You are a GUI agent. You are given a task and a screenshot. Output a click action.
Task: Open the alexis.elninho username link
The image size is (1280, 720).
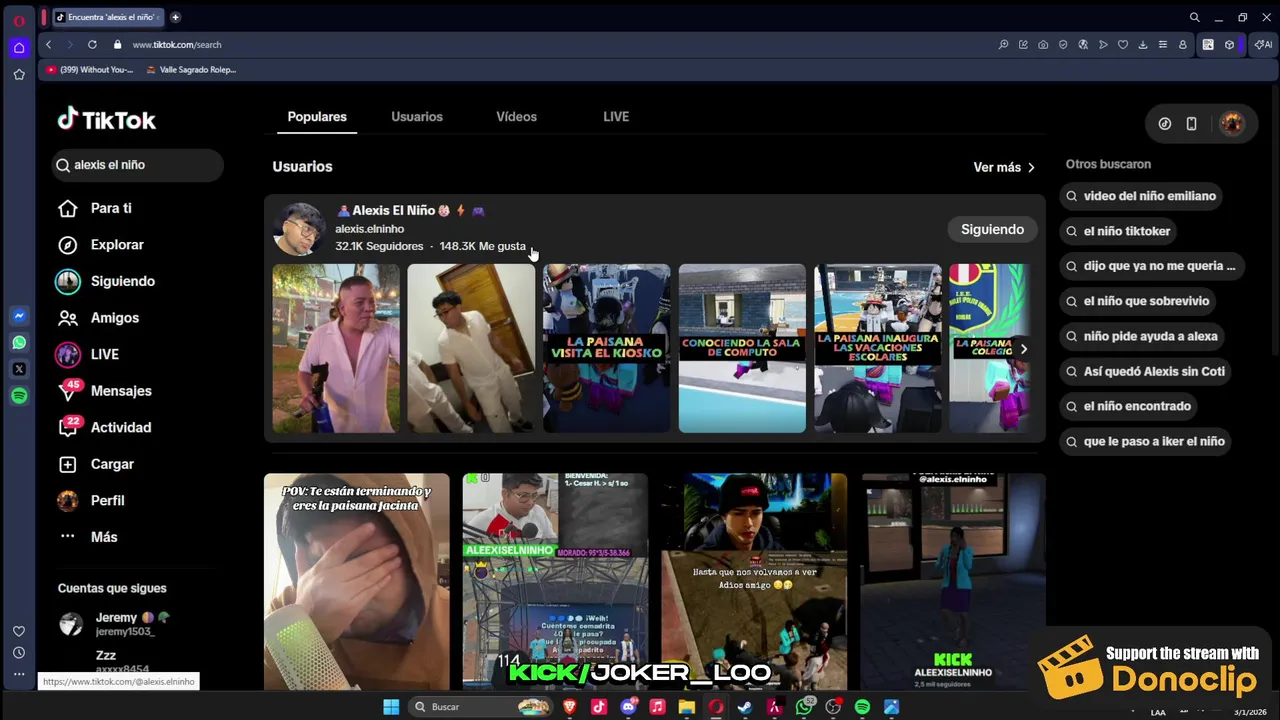(369, 229)
